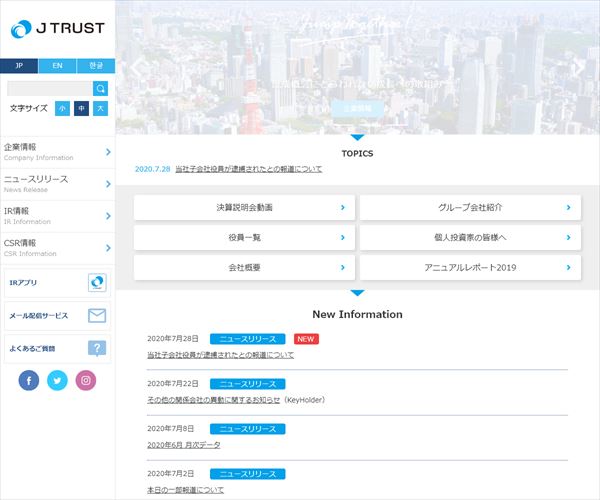This screenshot has width=600, height=500.
Task: Open よくあるご質問 banner
Action: (57, 349)
